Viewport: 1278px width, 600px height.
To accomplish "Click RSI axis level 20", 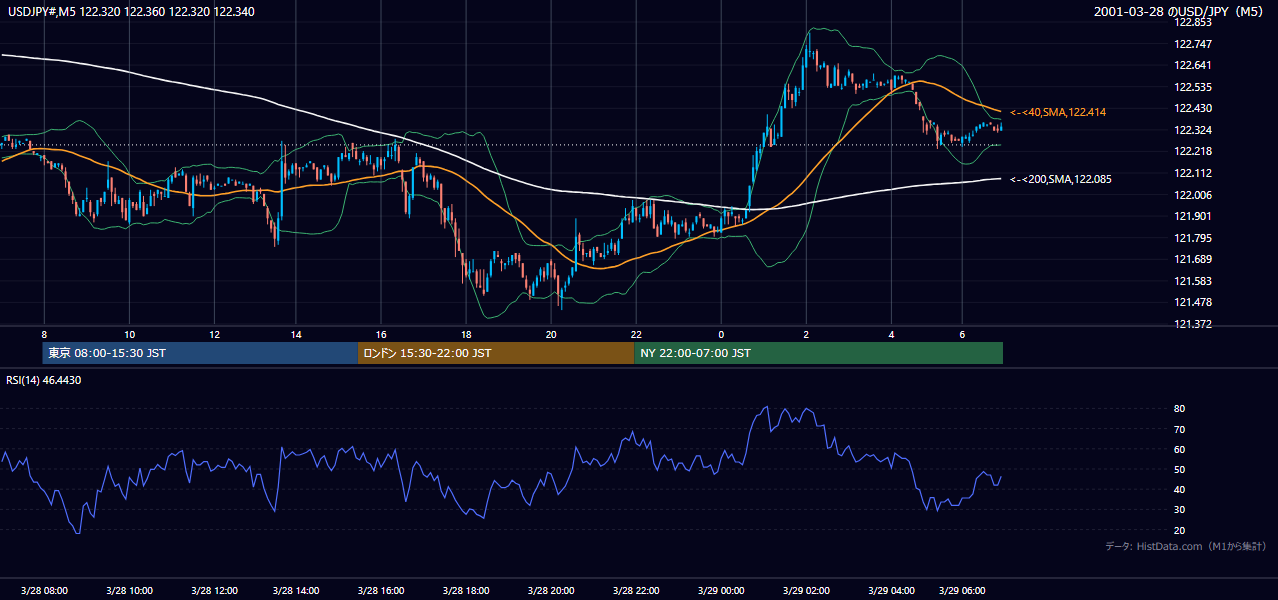I will pyautogui.click(x=1179, y=530).
